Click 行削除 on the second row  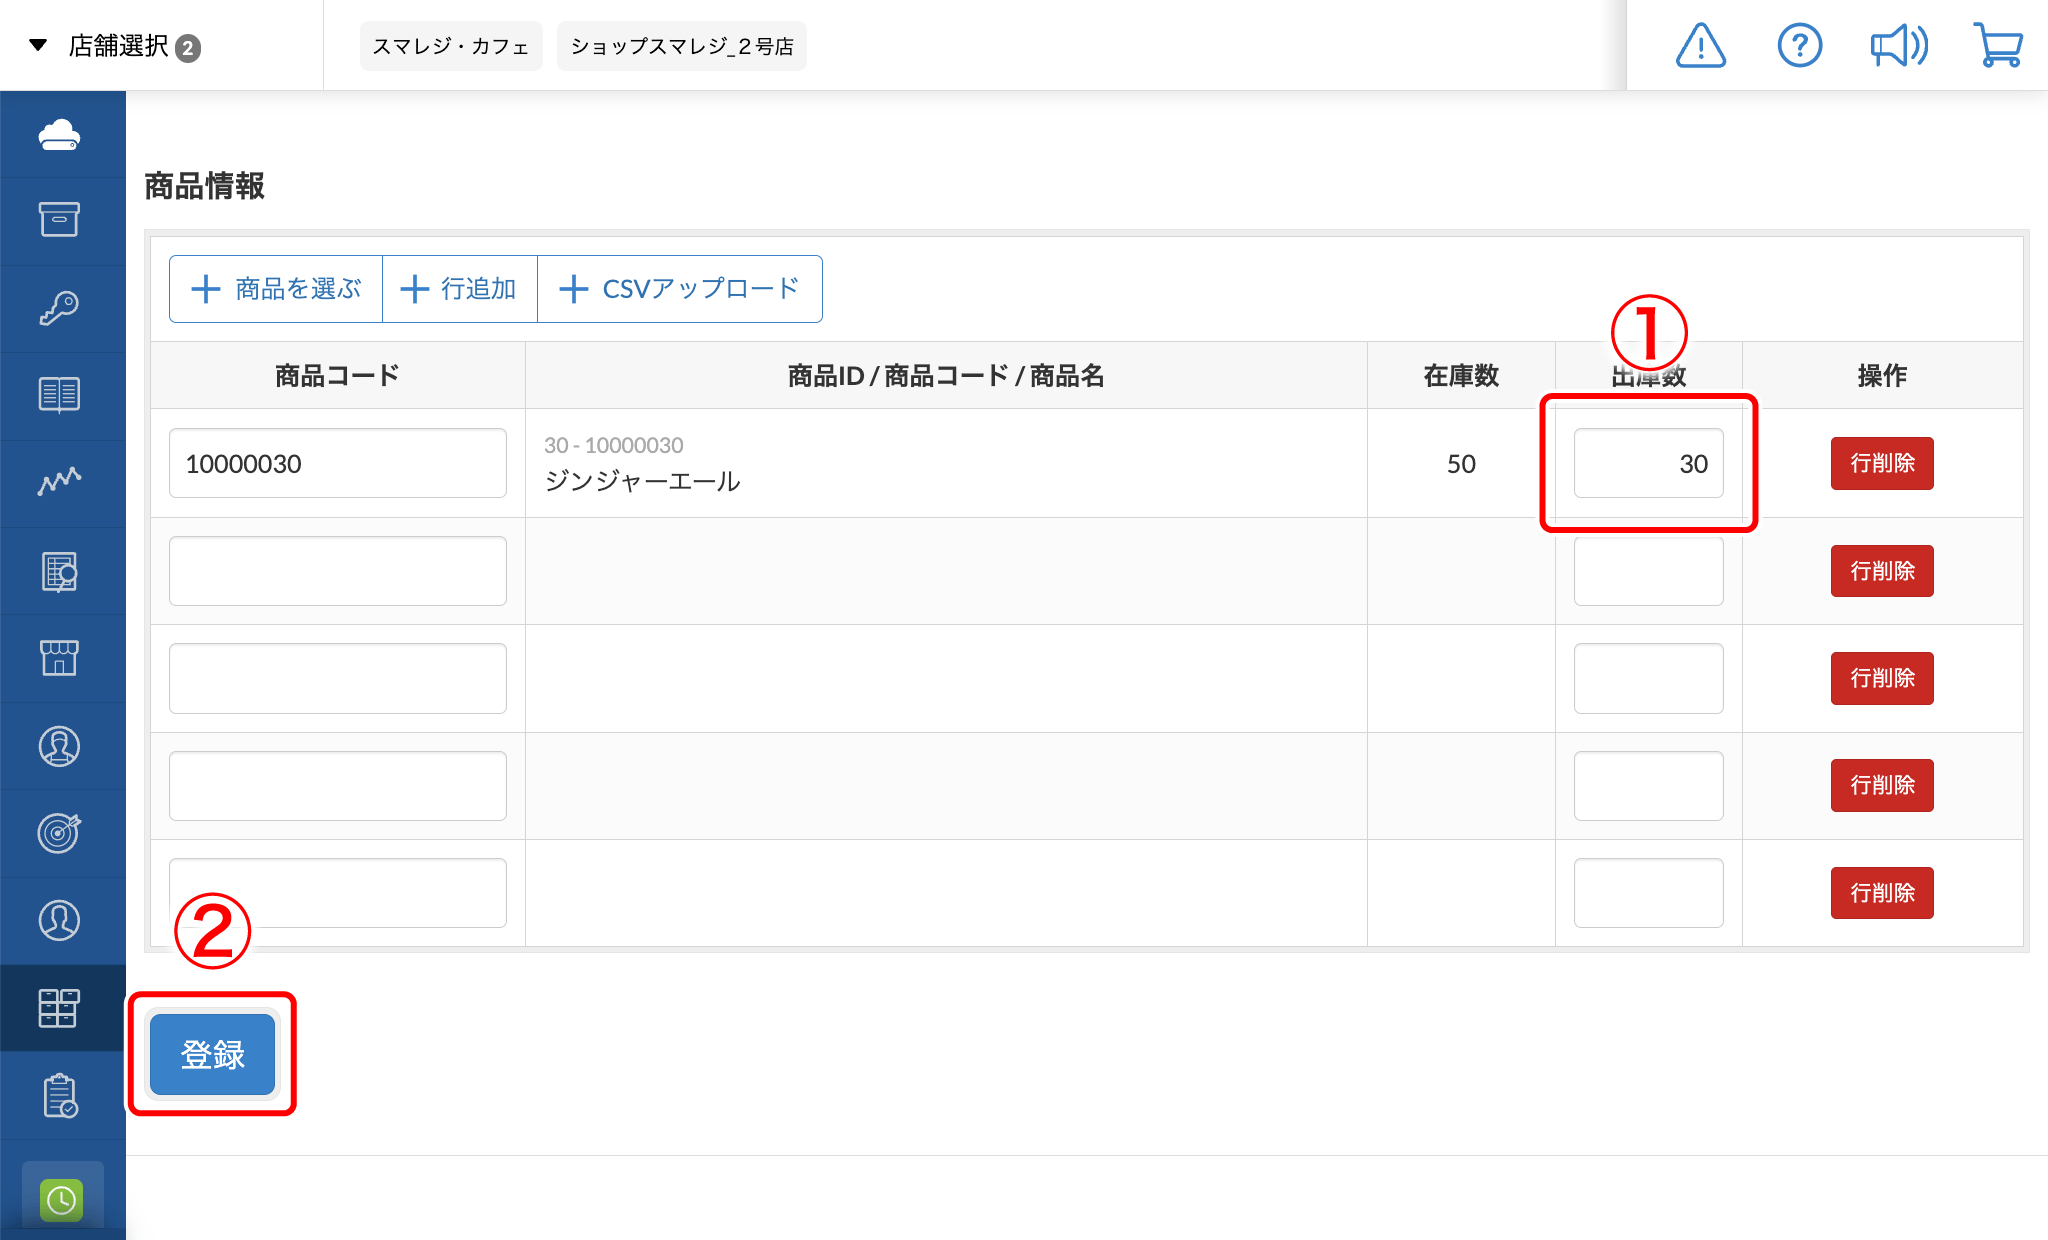pos(1882,571)
